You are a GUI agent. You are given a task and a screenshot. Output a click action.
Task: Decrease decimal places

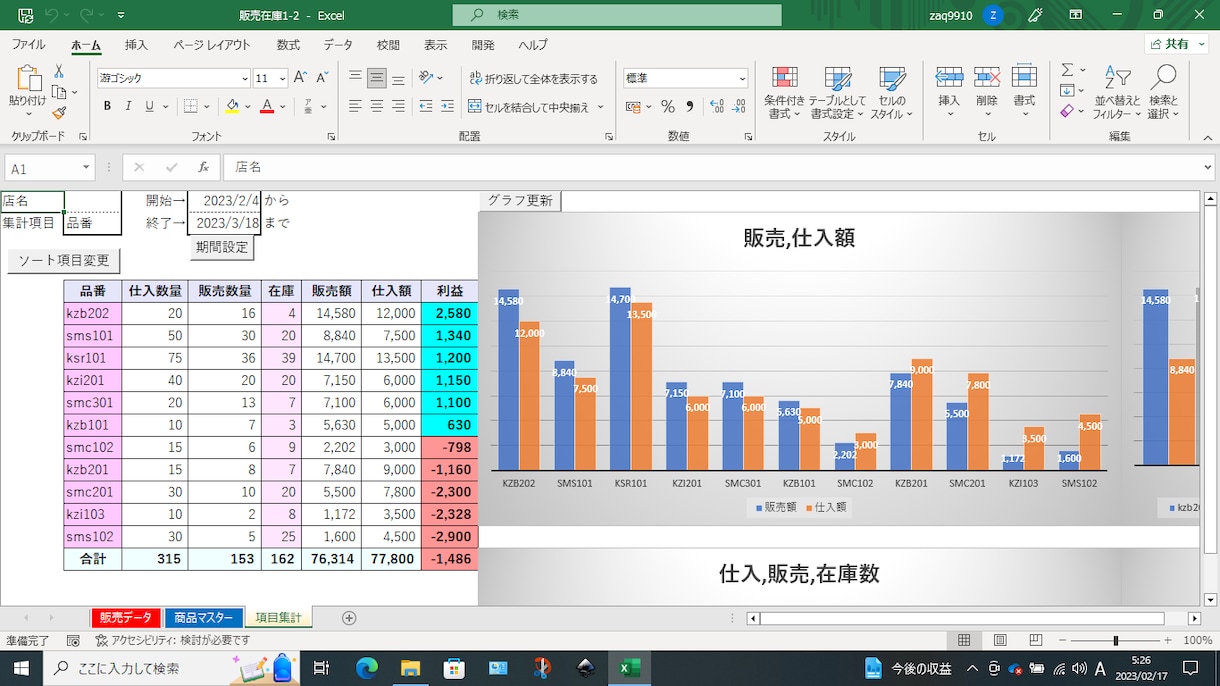tap(739, 106)
